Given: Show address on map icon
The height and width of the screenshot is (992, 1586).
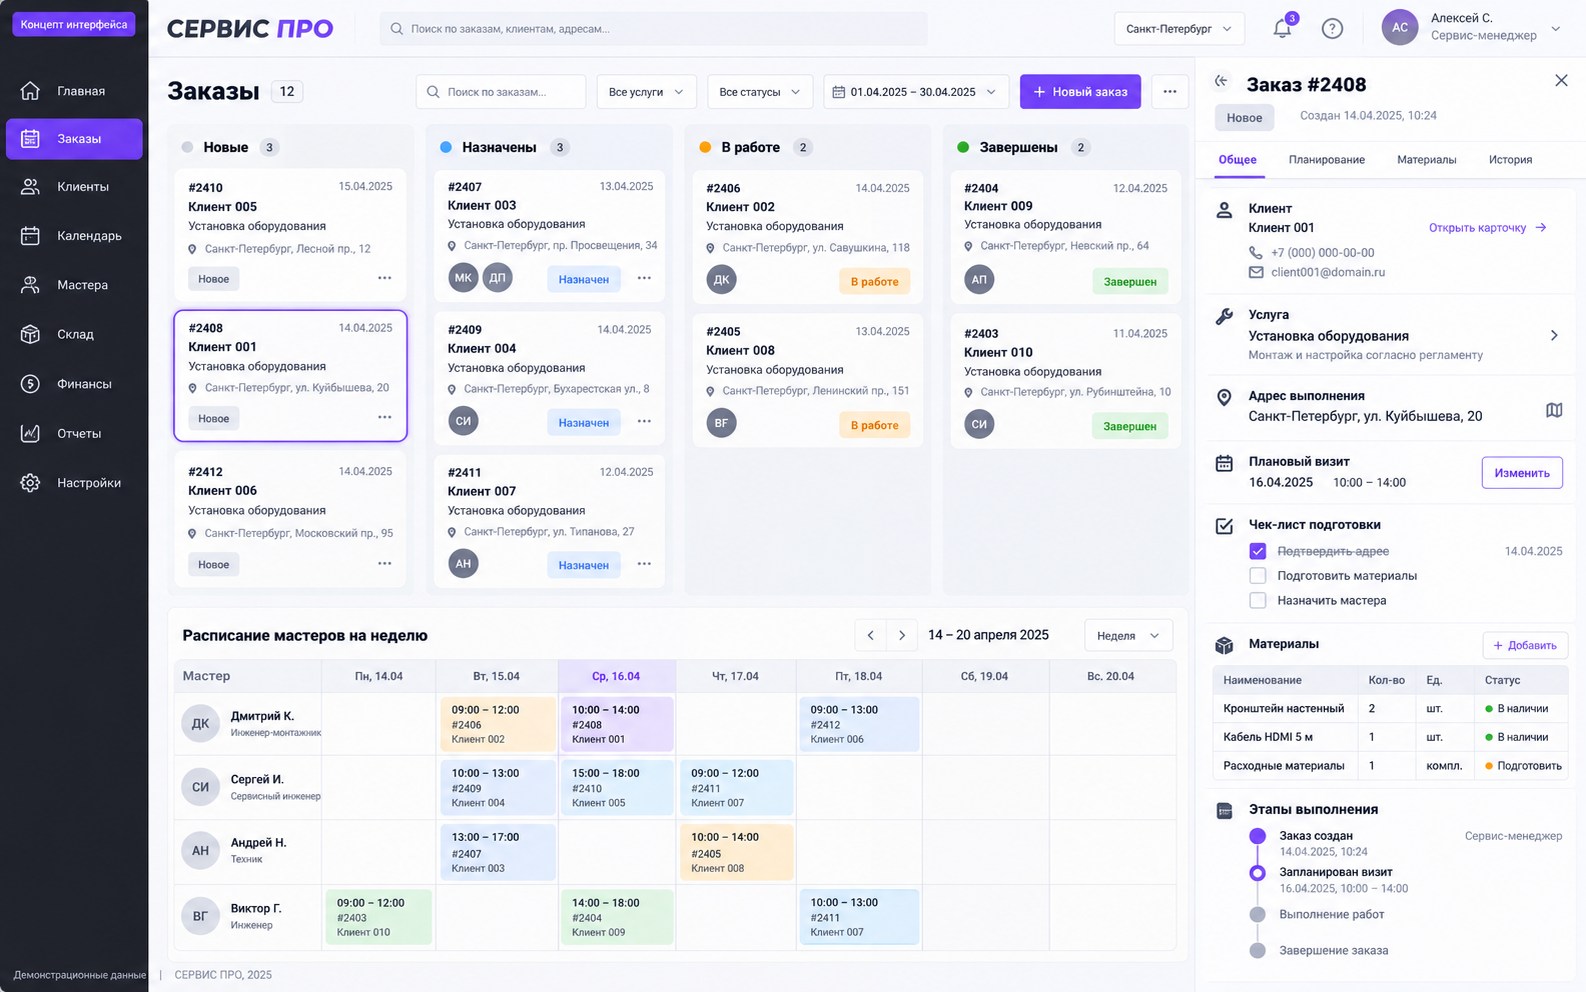Looking at the screenshot, I should [1554, 410].
